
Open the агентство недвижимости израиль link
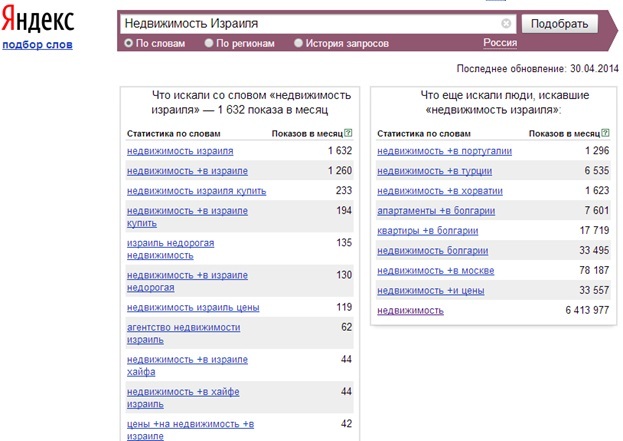tap(184, 333)
